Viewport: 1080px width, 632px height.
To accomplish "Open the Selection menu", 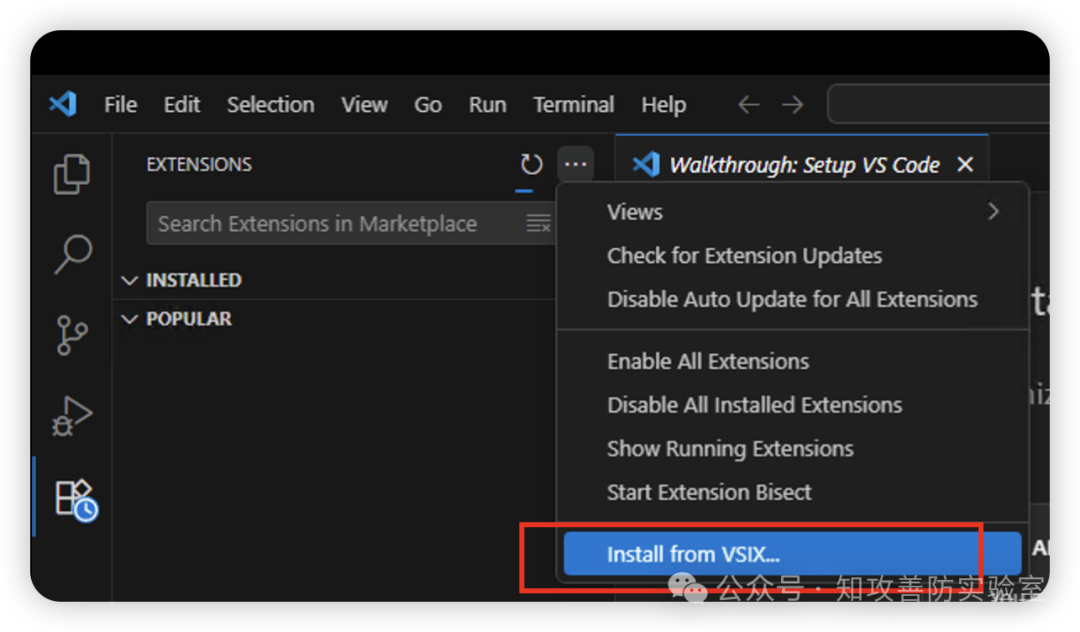I will pyautogui.click(x=271, y=105).
